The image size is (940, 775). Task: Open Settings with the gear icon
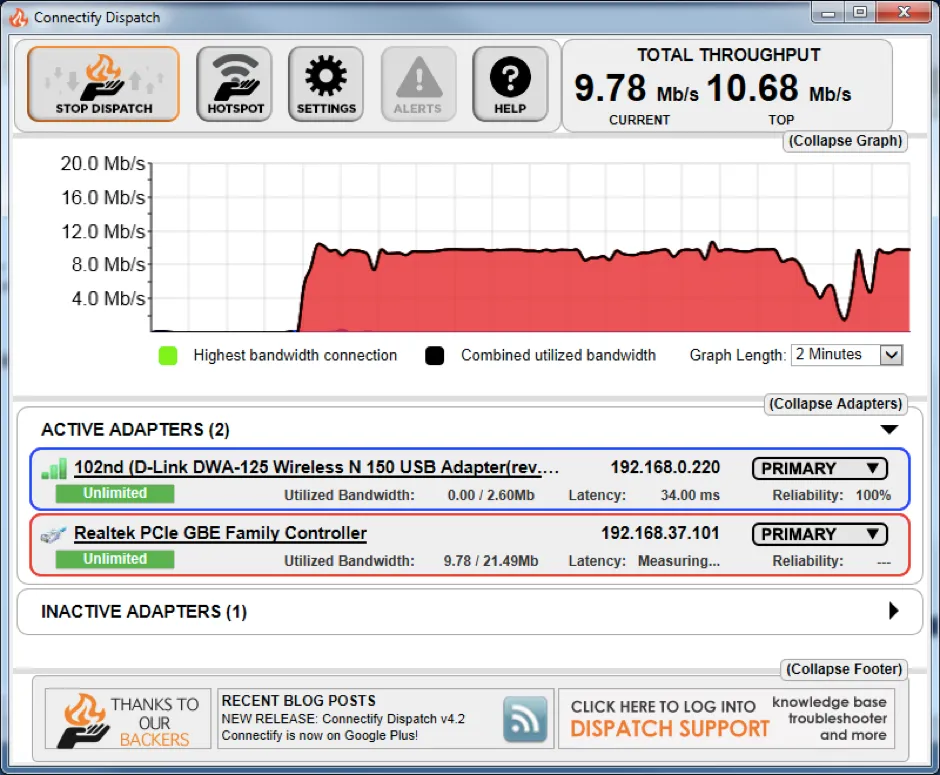(326, 84)
